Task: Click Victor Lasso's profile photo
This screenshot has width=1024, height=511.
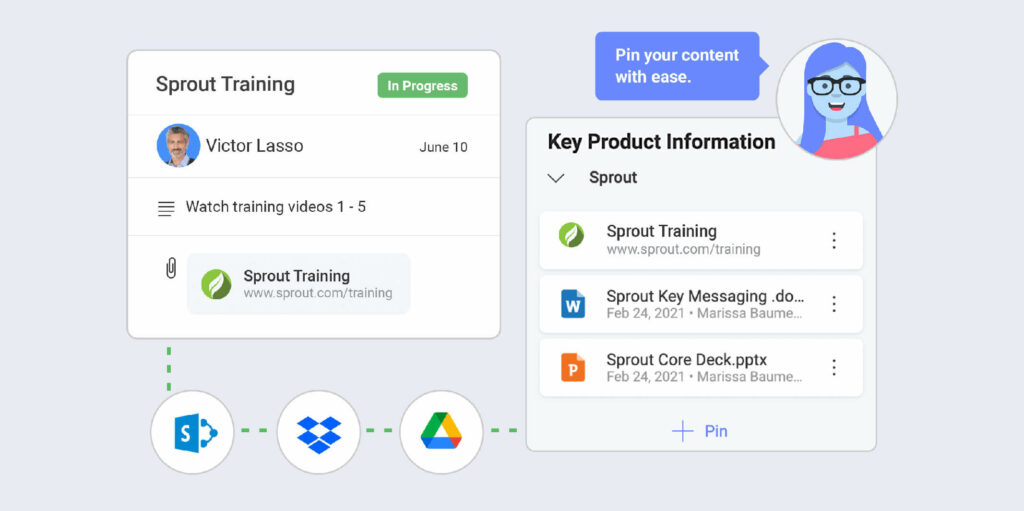Action: (178, 145)
